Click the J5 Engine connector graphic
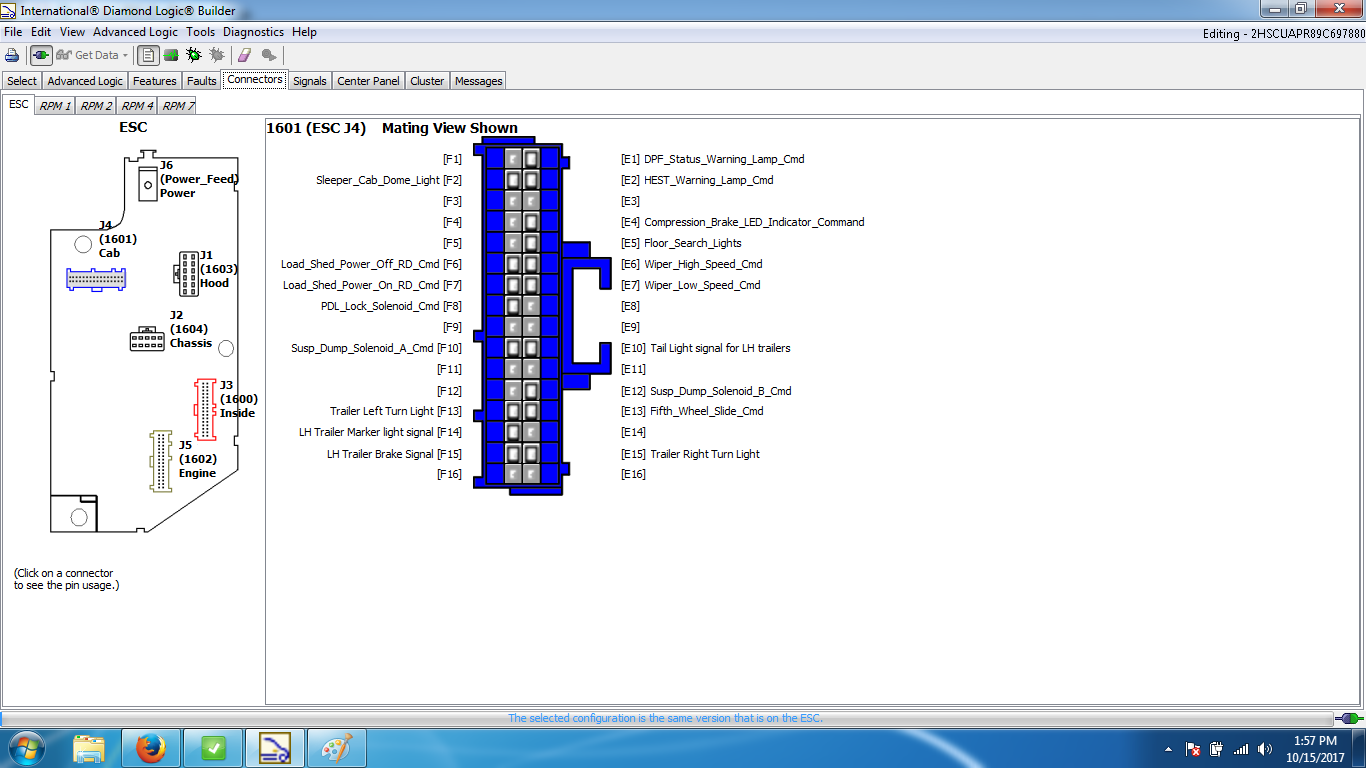This screenshot has width=1366, height=768. (160, 461)
